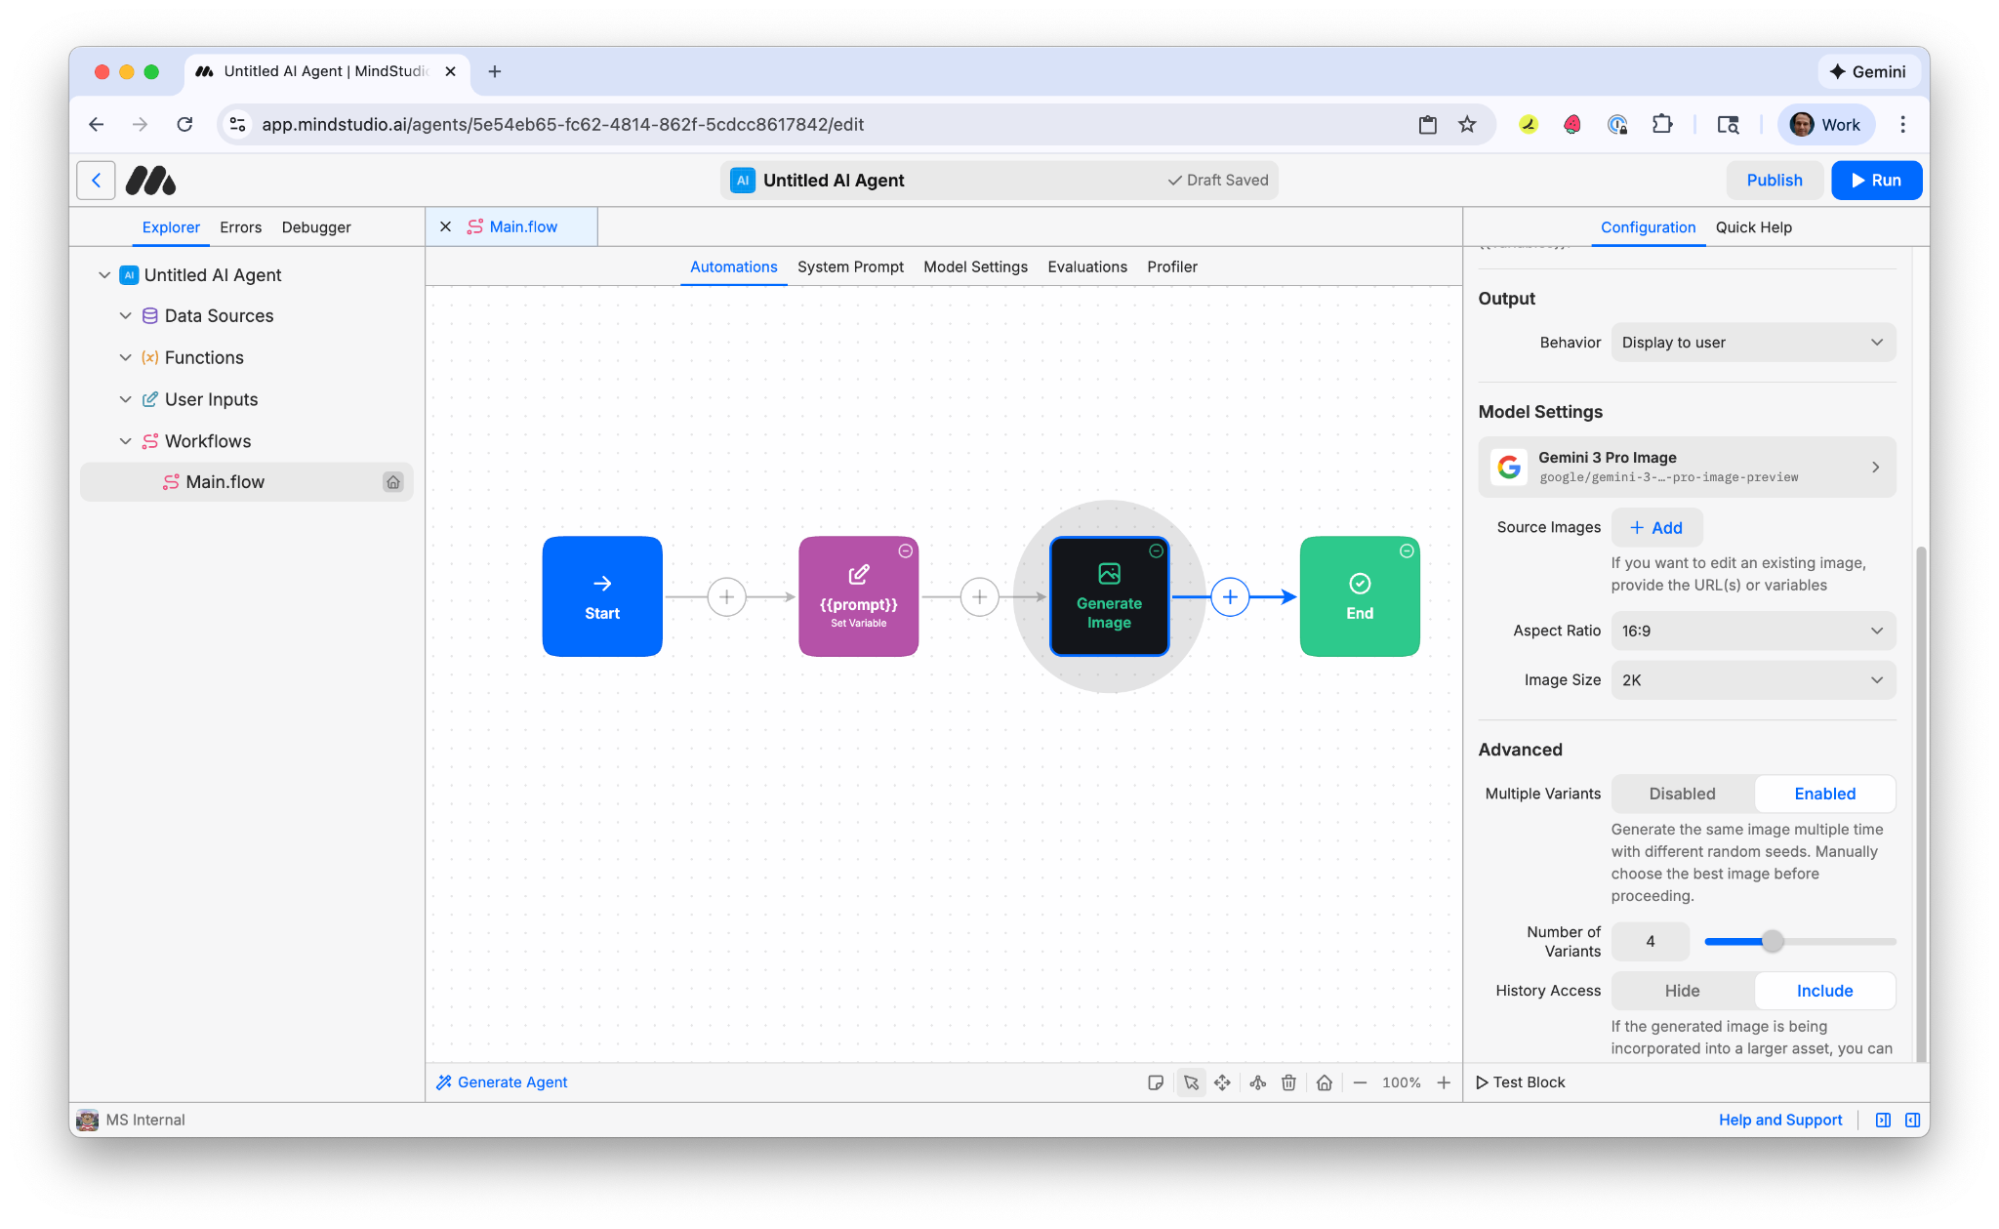
Task: Enable Multiple Variants
Action: 1824,793
